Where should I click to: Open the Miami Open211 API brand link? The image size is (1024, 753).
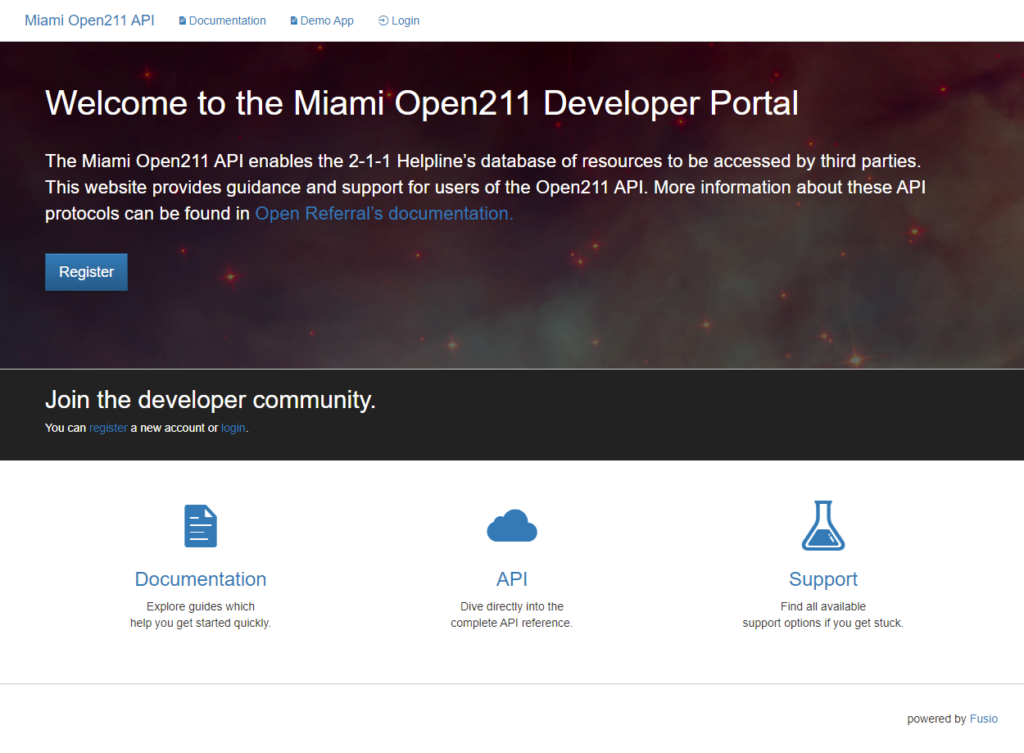[89, 20]
